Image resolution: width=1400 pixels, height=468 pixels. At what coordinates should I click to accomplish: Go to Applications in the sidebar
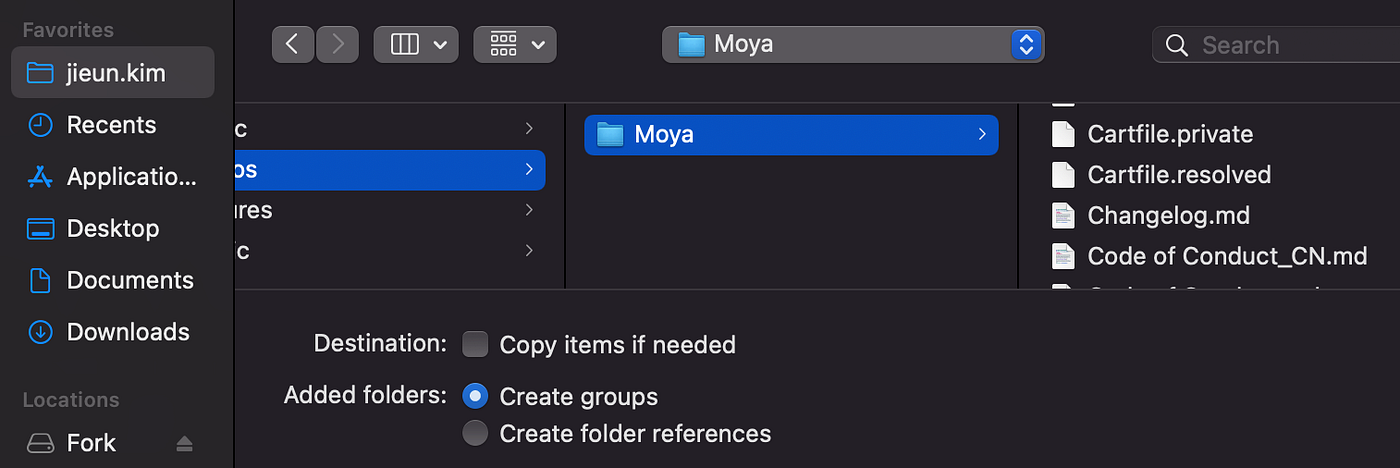click(x=113, y=177)
